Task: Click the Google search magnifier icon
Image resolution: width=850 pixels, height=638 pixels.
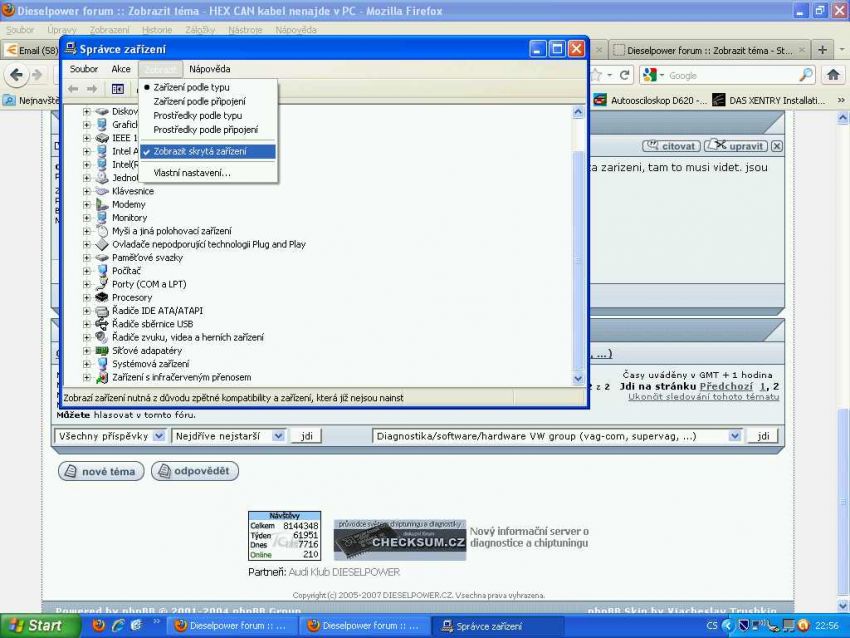Action: coord(806,75)
